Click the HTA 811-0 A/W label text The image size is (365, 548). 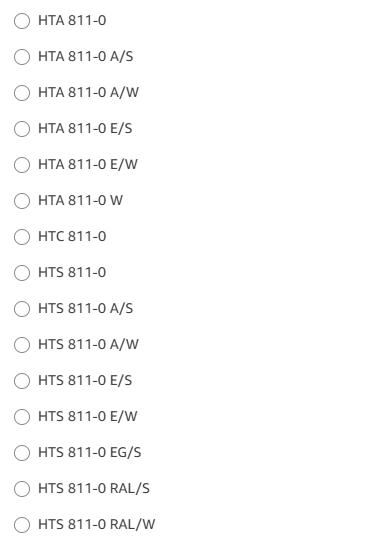[88, 93]
